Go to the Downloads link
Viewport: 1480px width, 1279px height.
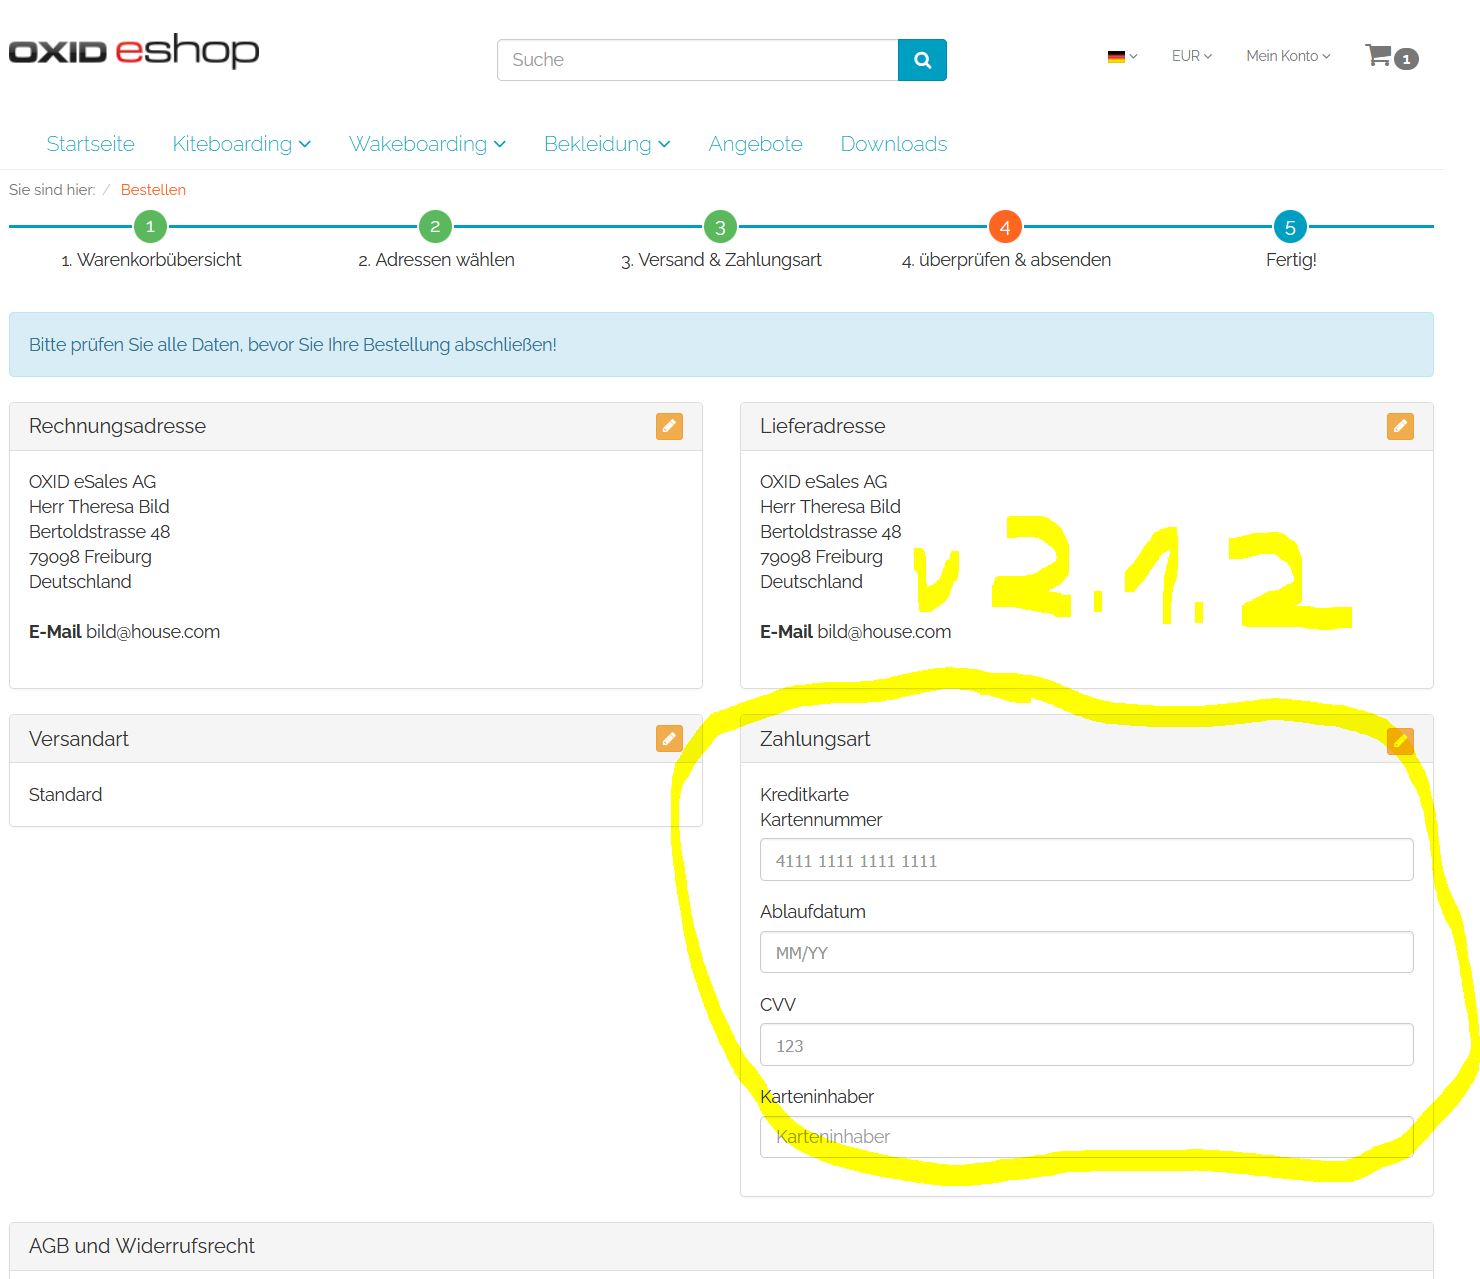893,144
